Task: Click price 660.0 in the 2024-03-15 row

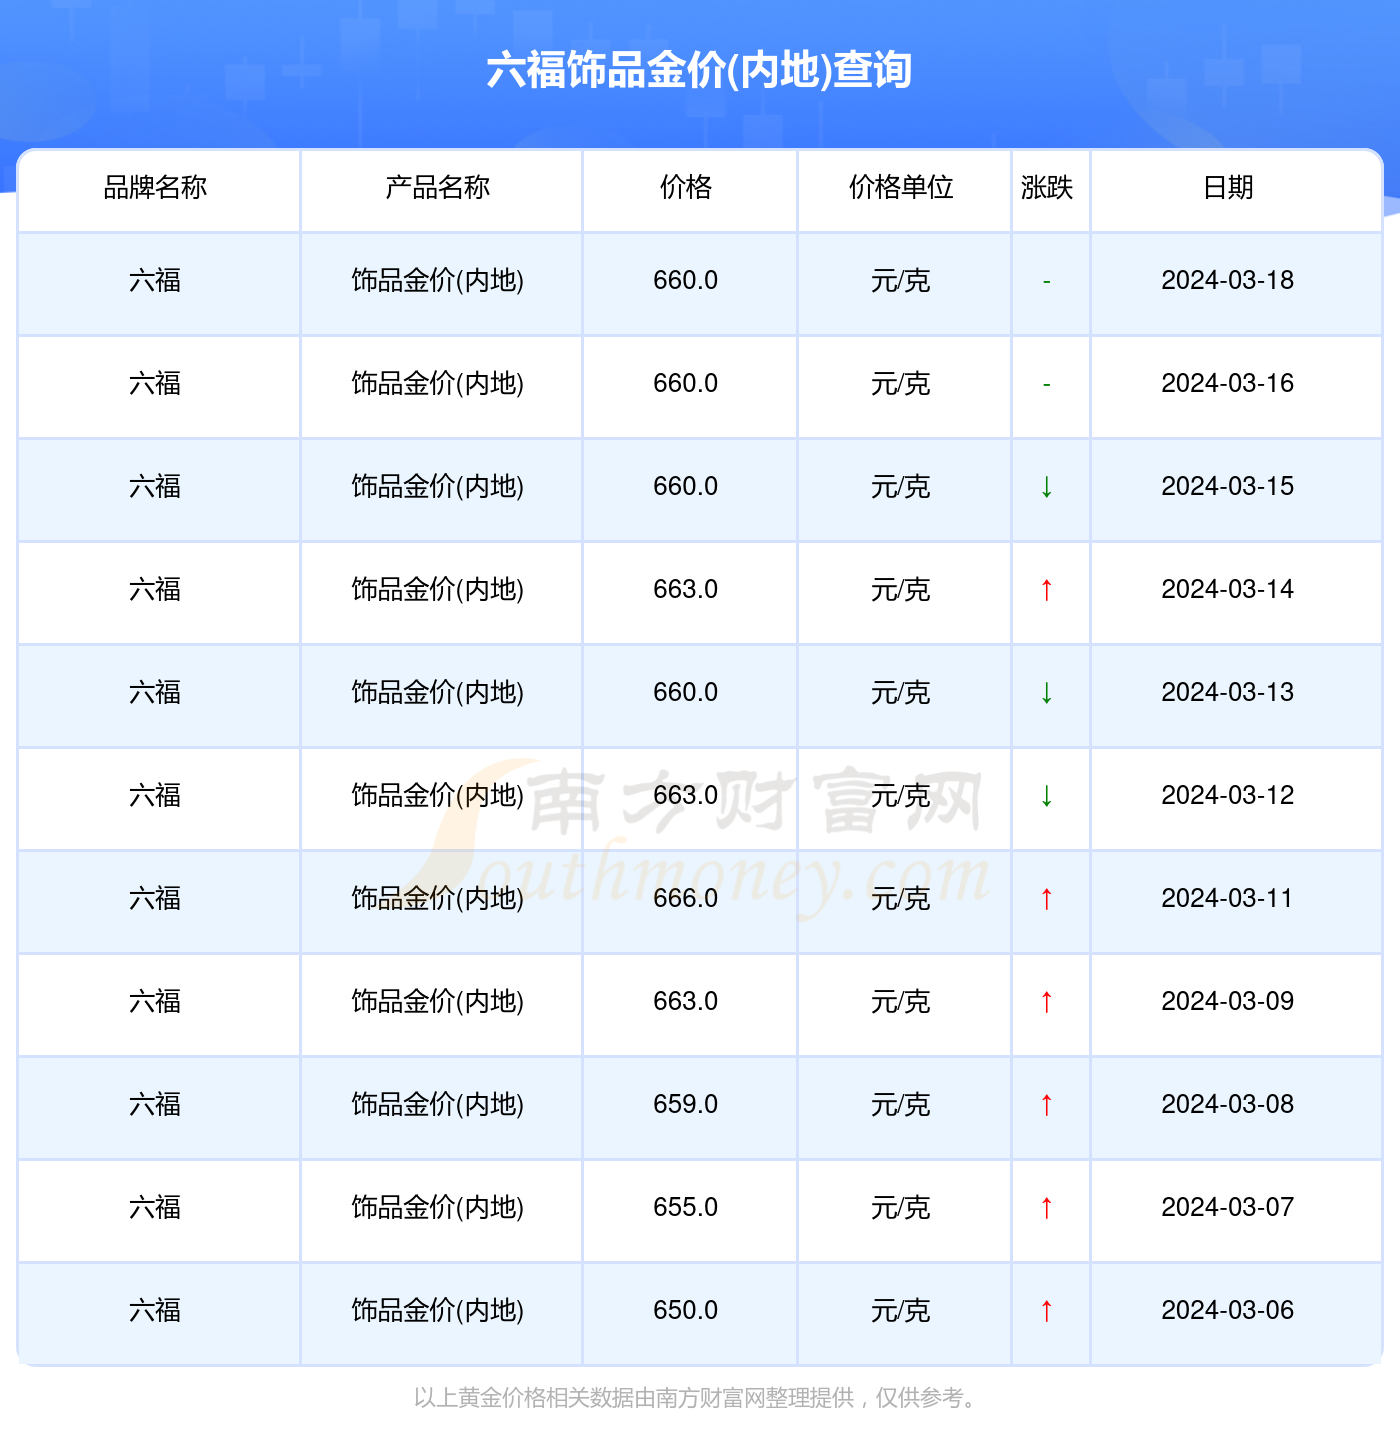Action: 686,486
